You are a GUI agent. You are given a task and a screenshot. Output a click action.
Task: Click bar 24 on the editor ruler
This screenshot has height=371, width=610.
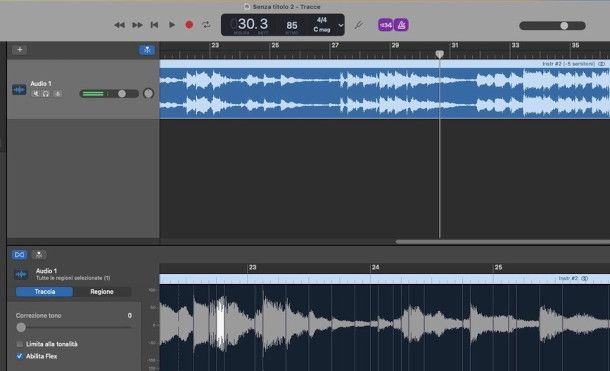[375, 268]
